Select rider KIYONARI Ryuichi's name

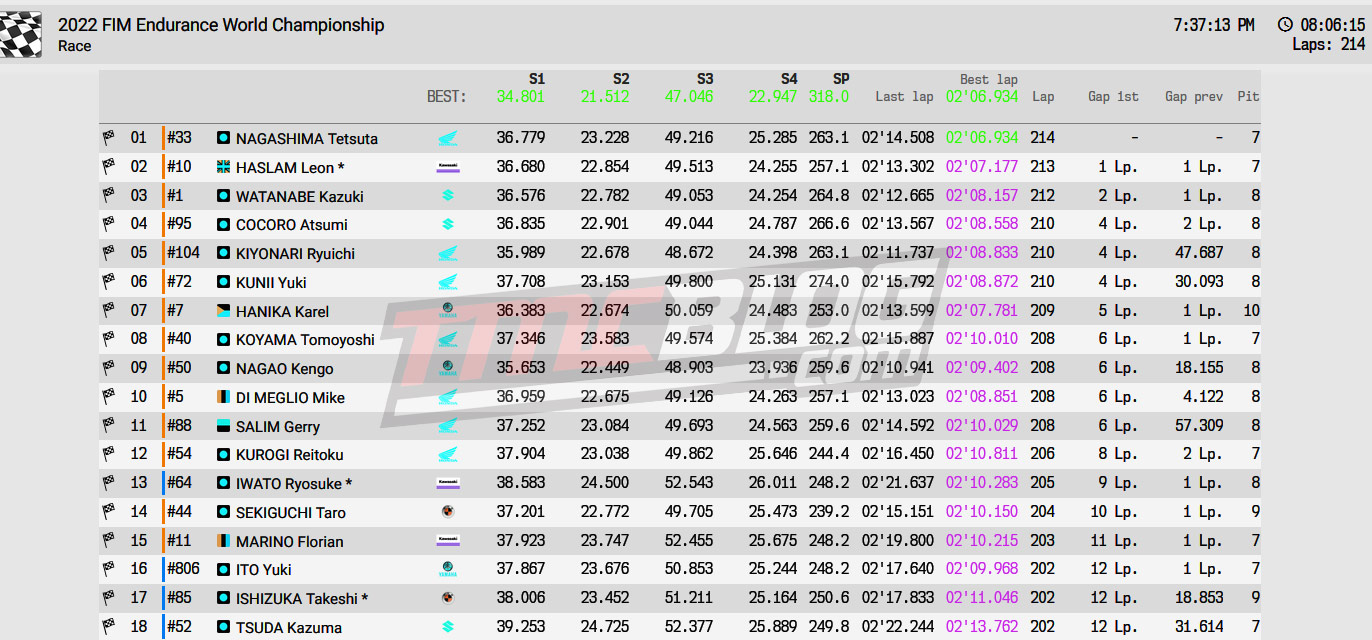tap(295, 254)
